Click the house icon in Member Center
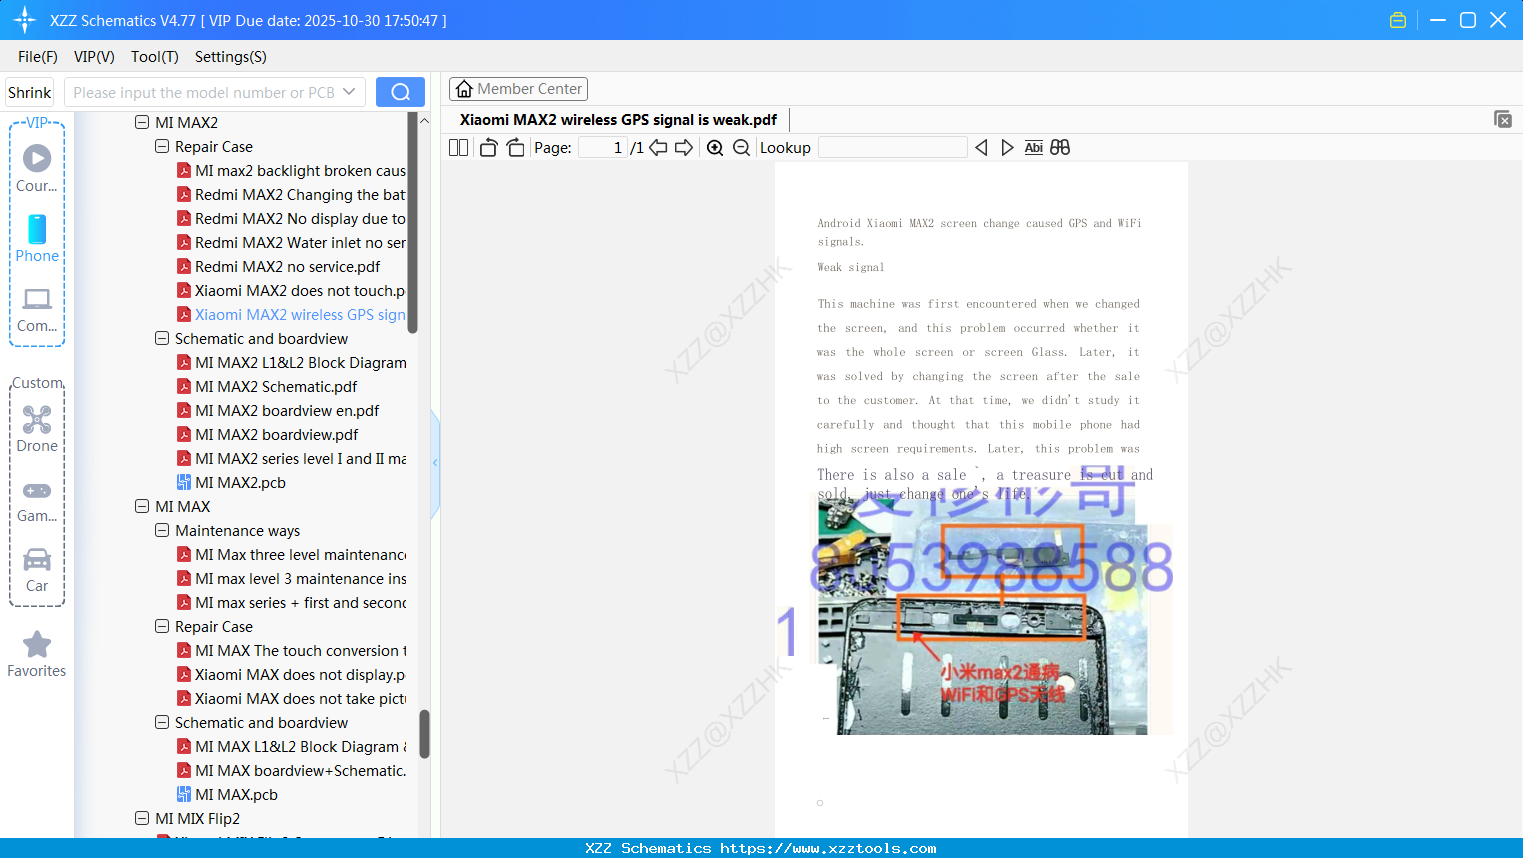The image size is (1523, 858). 464,89
